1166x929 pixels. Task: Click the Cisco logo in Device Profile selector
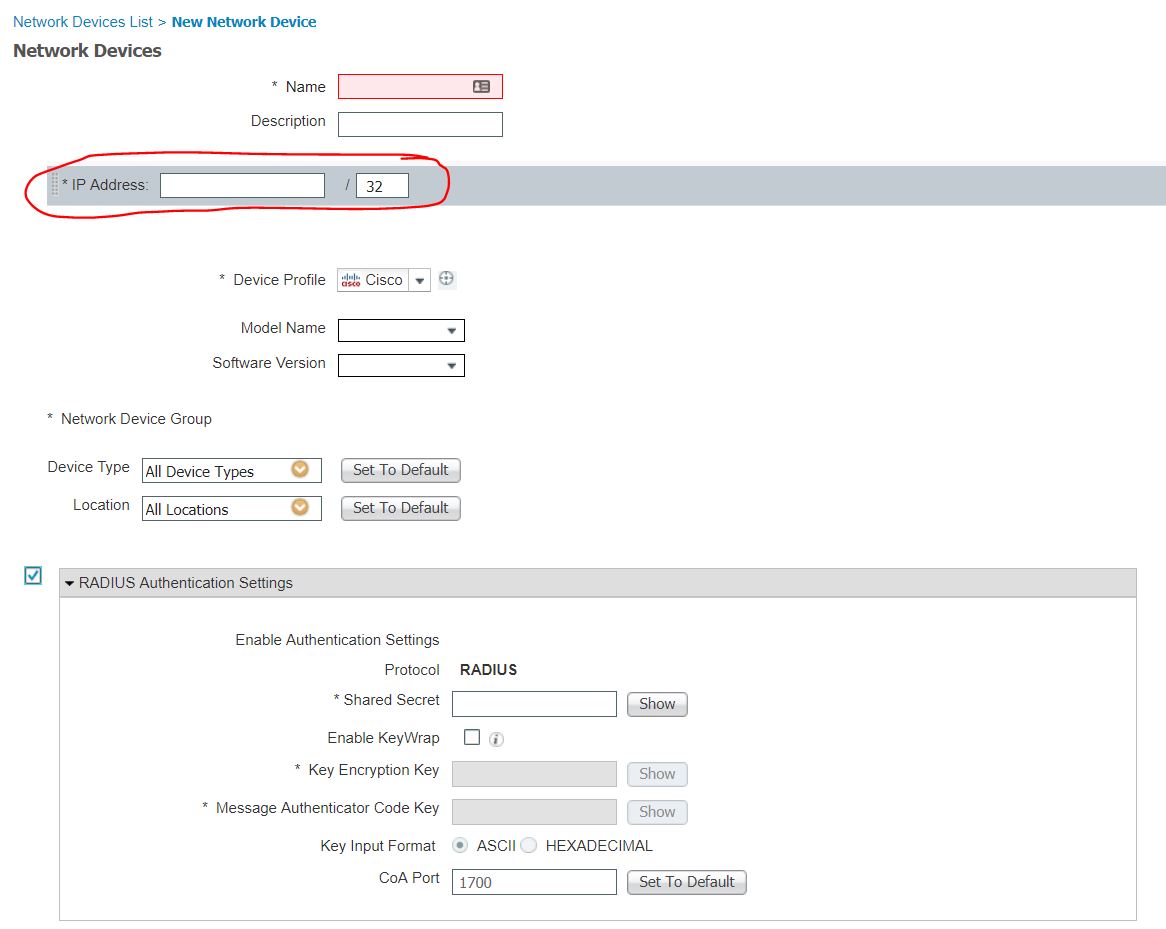(352, 280)
